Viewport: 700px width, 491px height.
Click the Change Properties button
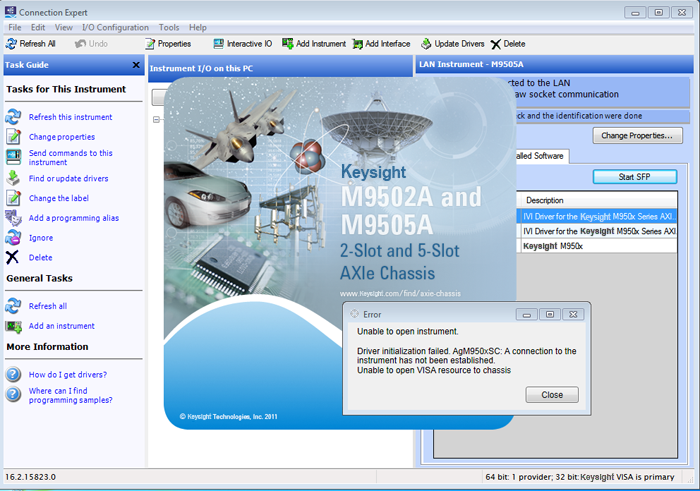pyautogui.click(x=637, y=136)
